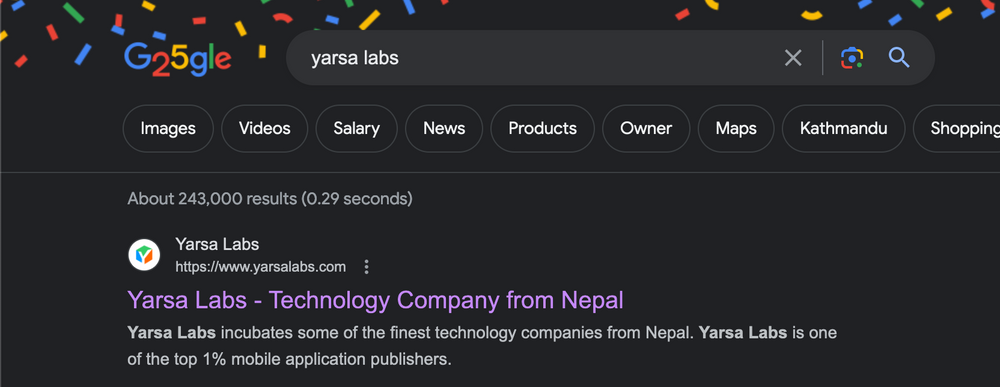Click the Google 25th anniversary logo
The height and width of the screenshot is (387, 1000).
tap(177, 59)
